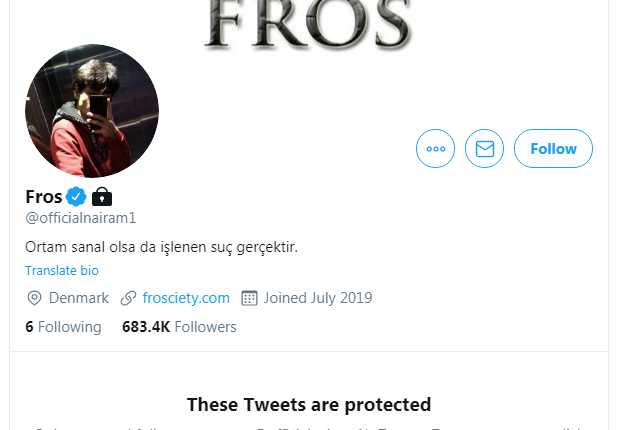Click the Denmark location text

[79, 298]
